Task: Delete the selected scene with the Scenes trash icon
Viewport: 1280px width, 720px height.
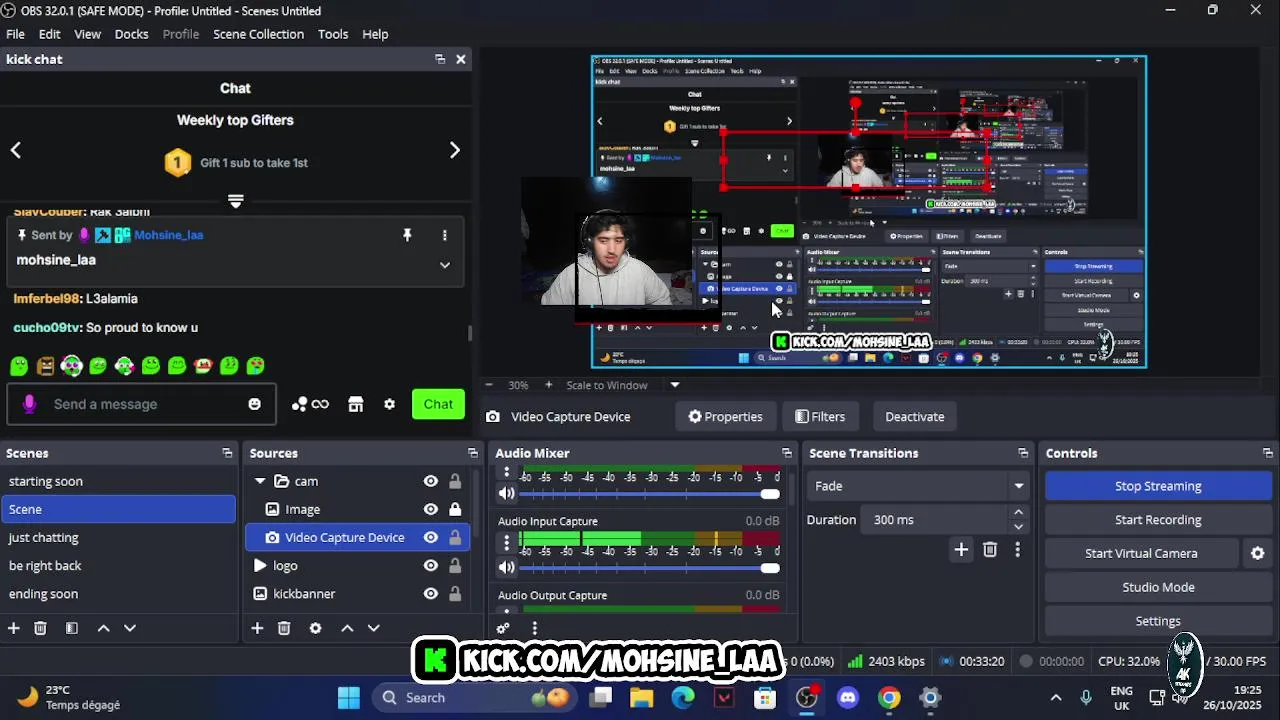Action: [40, 628]
